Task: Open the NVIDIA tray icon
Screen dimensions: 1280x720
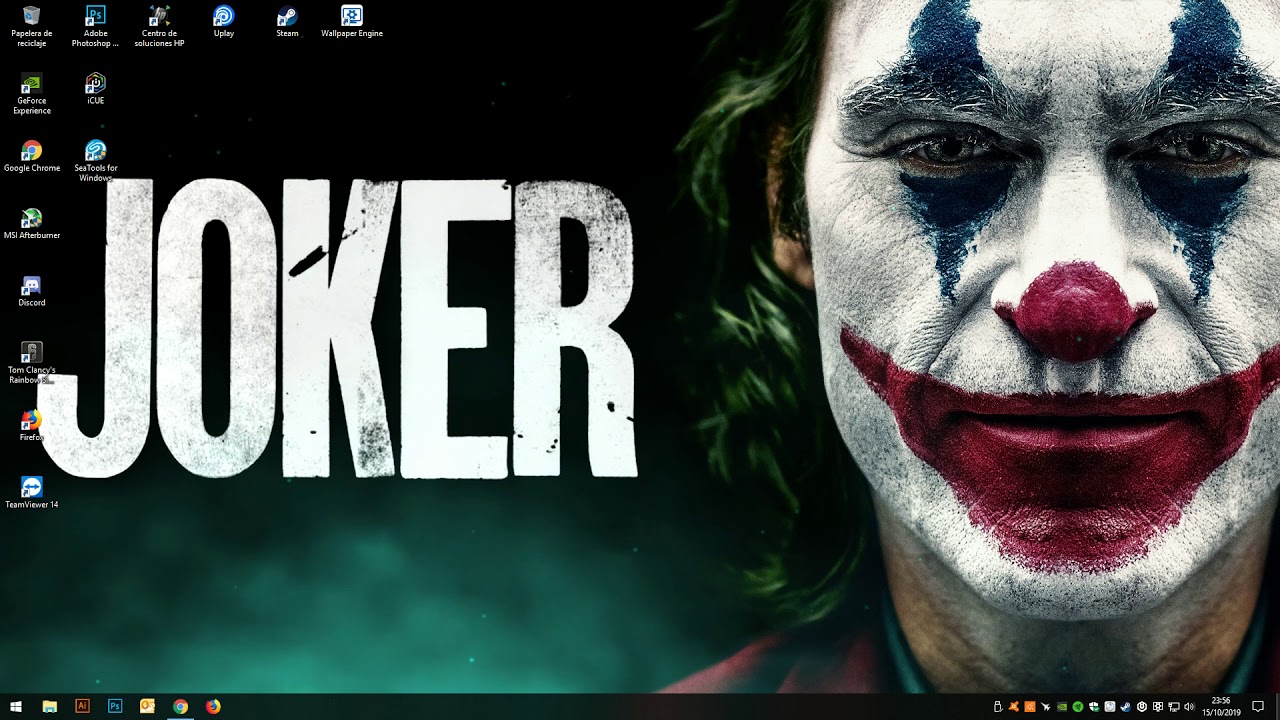Action: point(1062,707)
